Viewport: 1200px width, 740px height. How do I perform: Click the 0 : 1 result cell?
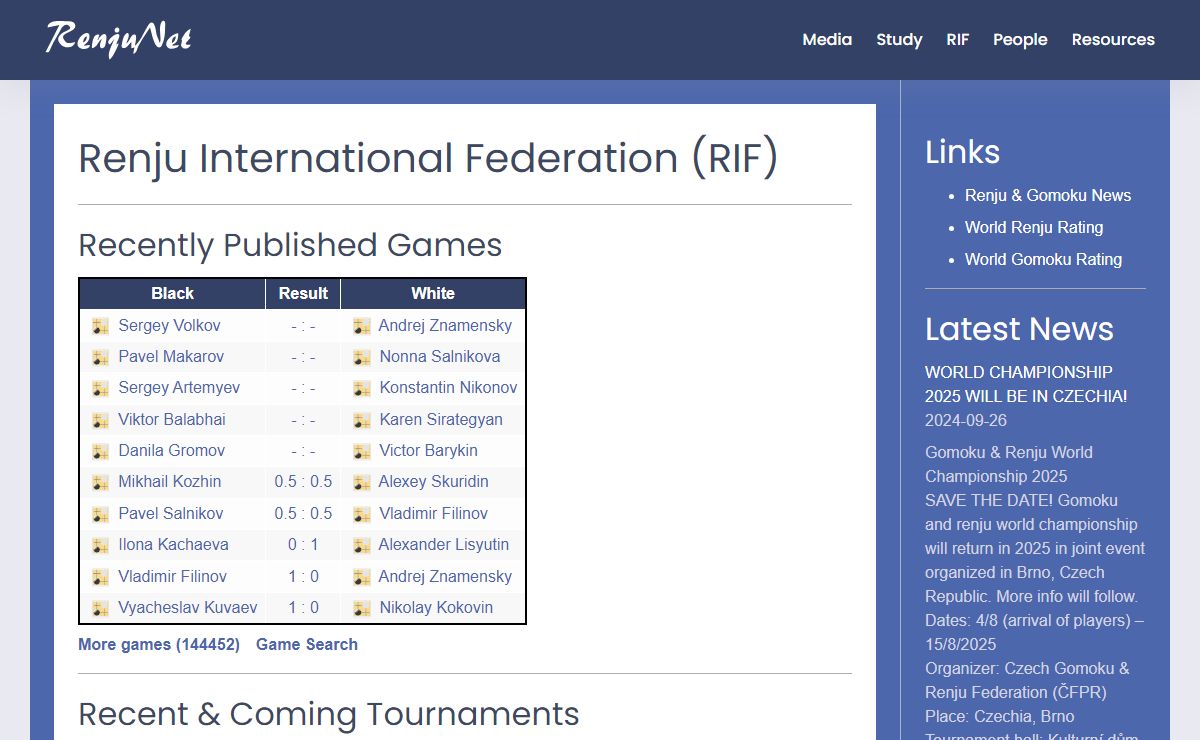click(x=303, y=545)
